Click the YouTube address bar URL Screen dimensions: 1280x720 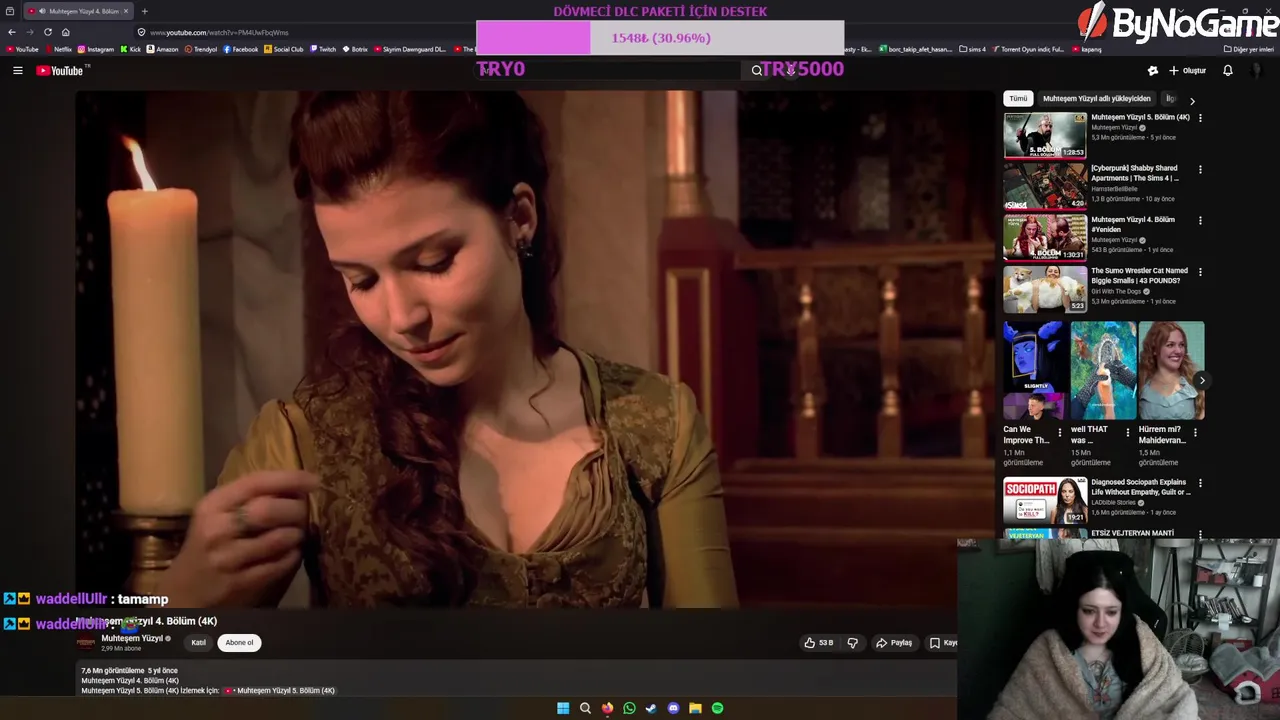(x=219, y=32)
